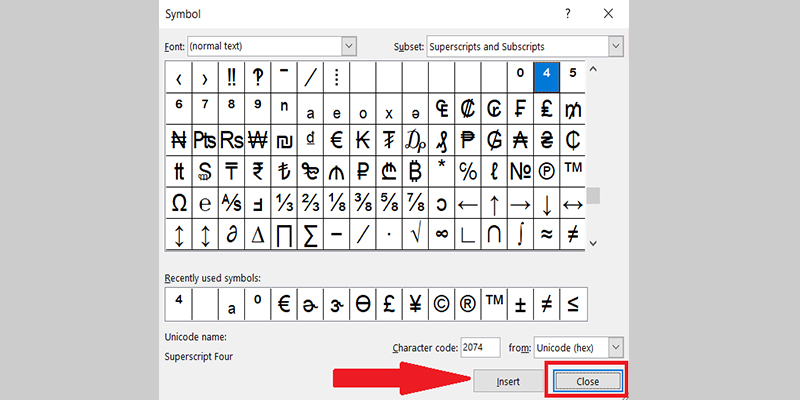Pick the copyright symbol from recently used

click(440, 304)
